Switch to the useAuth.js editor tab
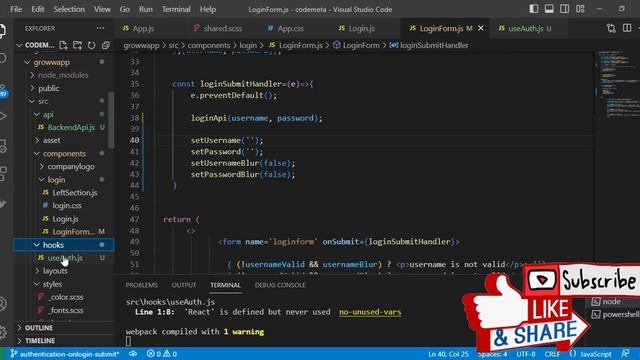This screenshot has height=360, width=640. pyautogui.click(x=525, y=29)
